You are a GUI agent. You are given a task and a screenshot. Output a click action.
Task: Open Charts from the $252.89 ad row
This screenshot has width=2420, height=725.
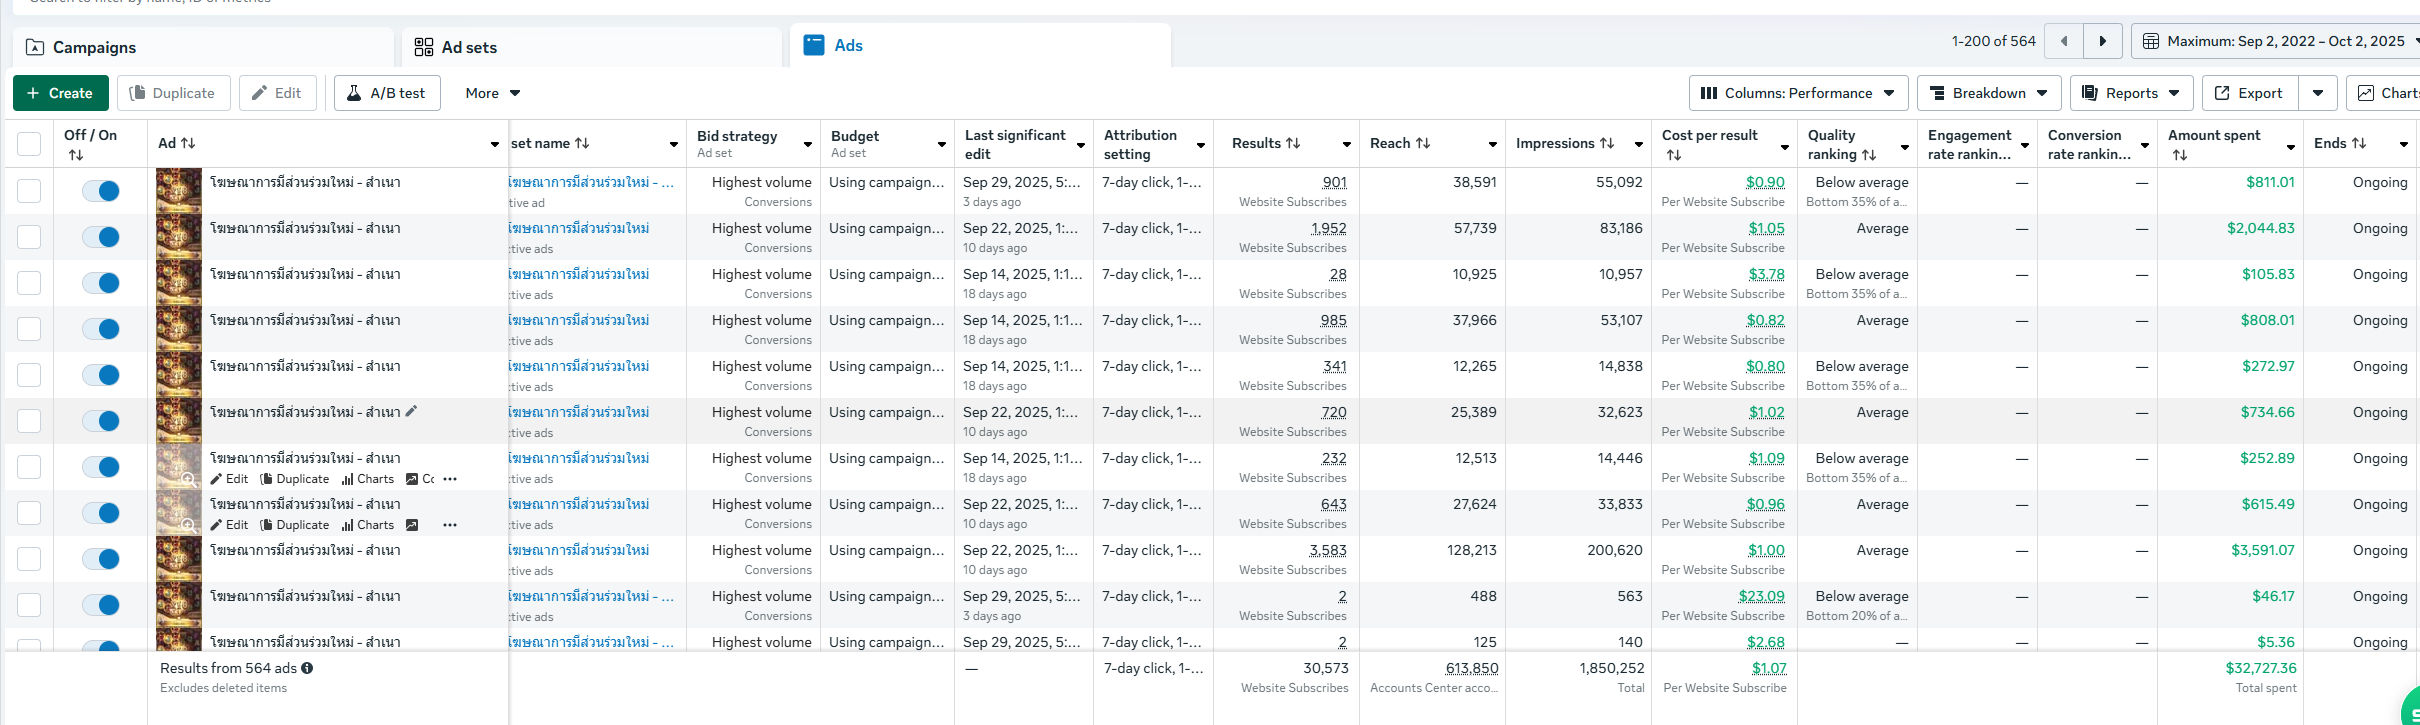tap(368, 479)
